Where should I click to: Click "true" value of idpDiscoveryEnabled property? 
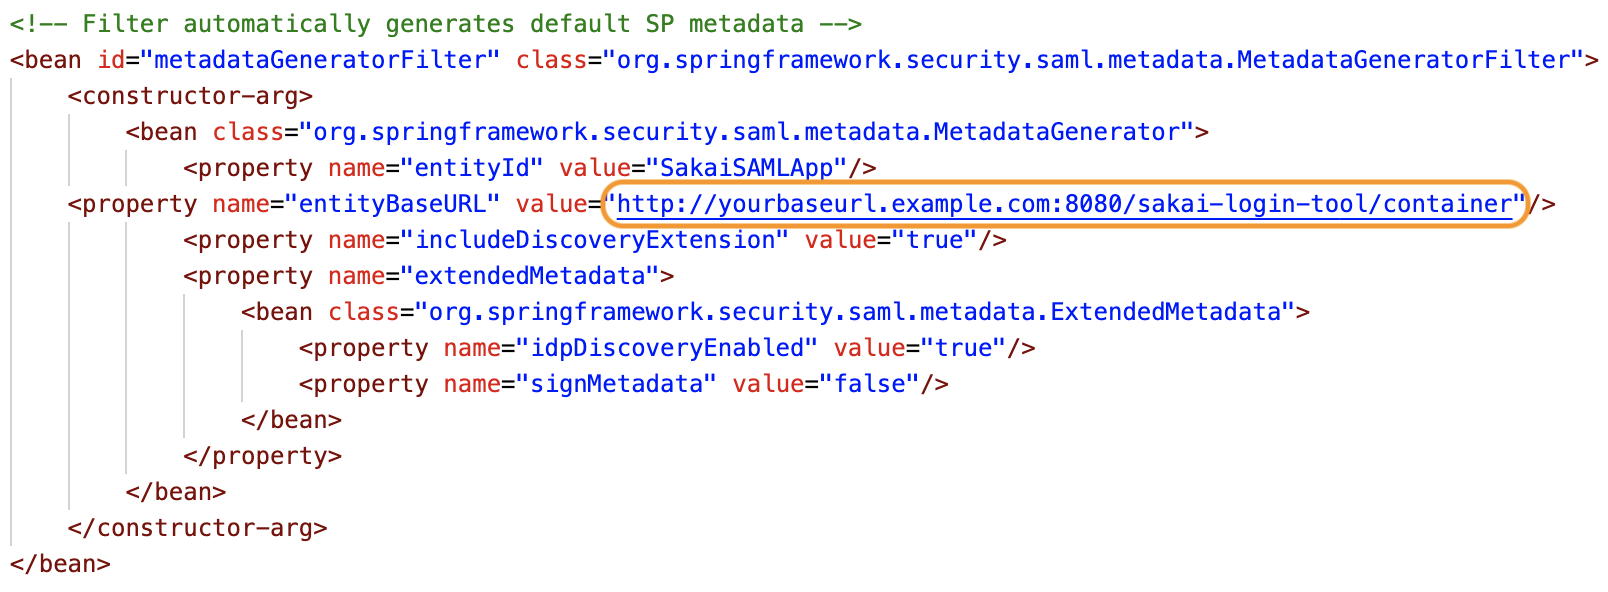(x=963, y=348)
